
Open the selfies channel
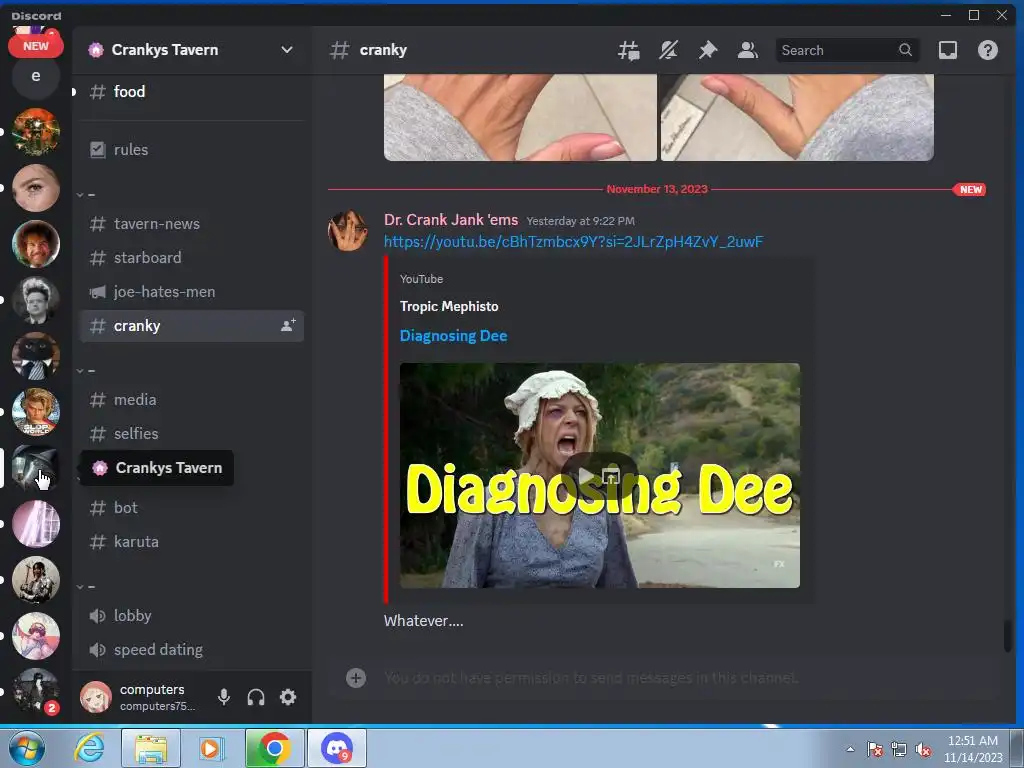pos(191,434)
